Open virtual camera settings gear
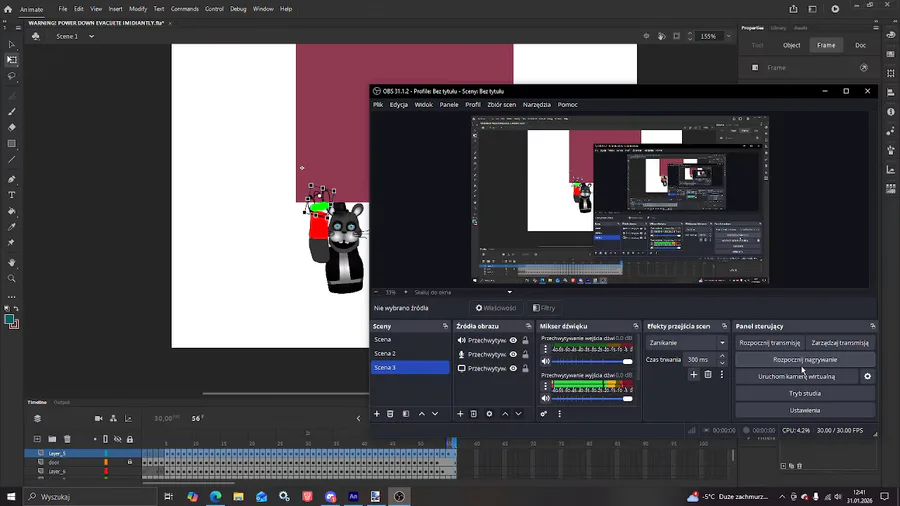 pos(867,376)
